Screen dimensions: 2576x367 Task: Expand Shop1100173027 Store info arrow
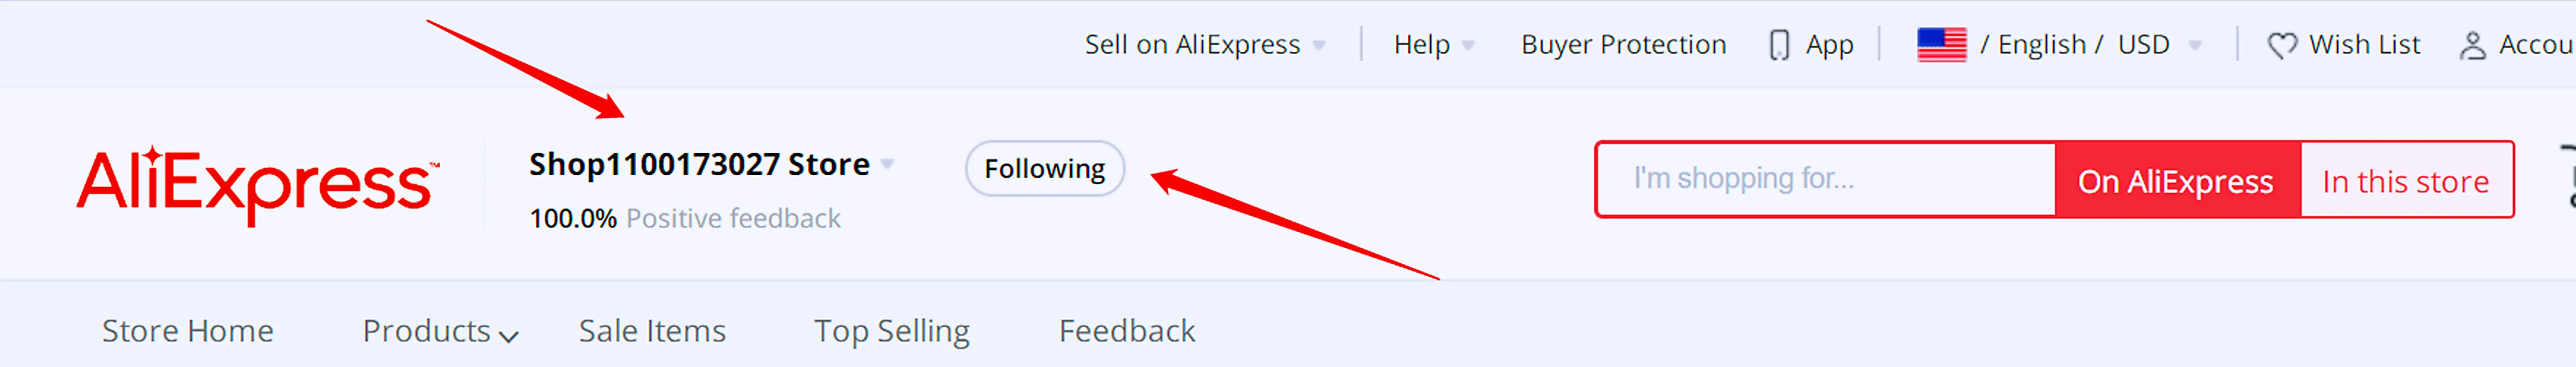[887, 164]
